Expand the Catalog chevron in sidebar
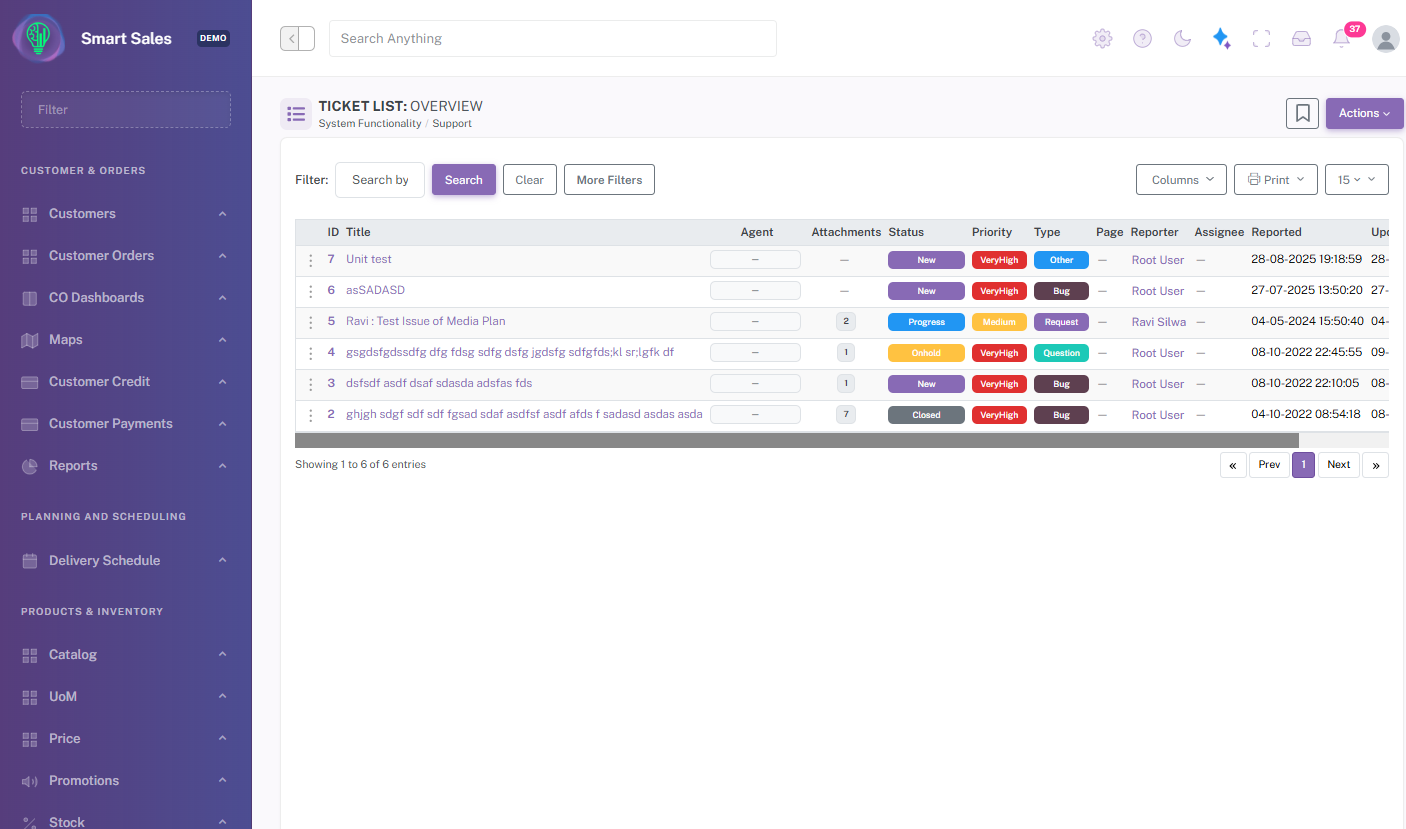 [222, 655]
